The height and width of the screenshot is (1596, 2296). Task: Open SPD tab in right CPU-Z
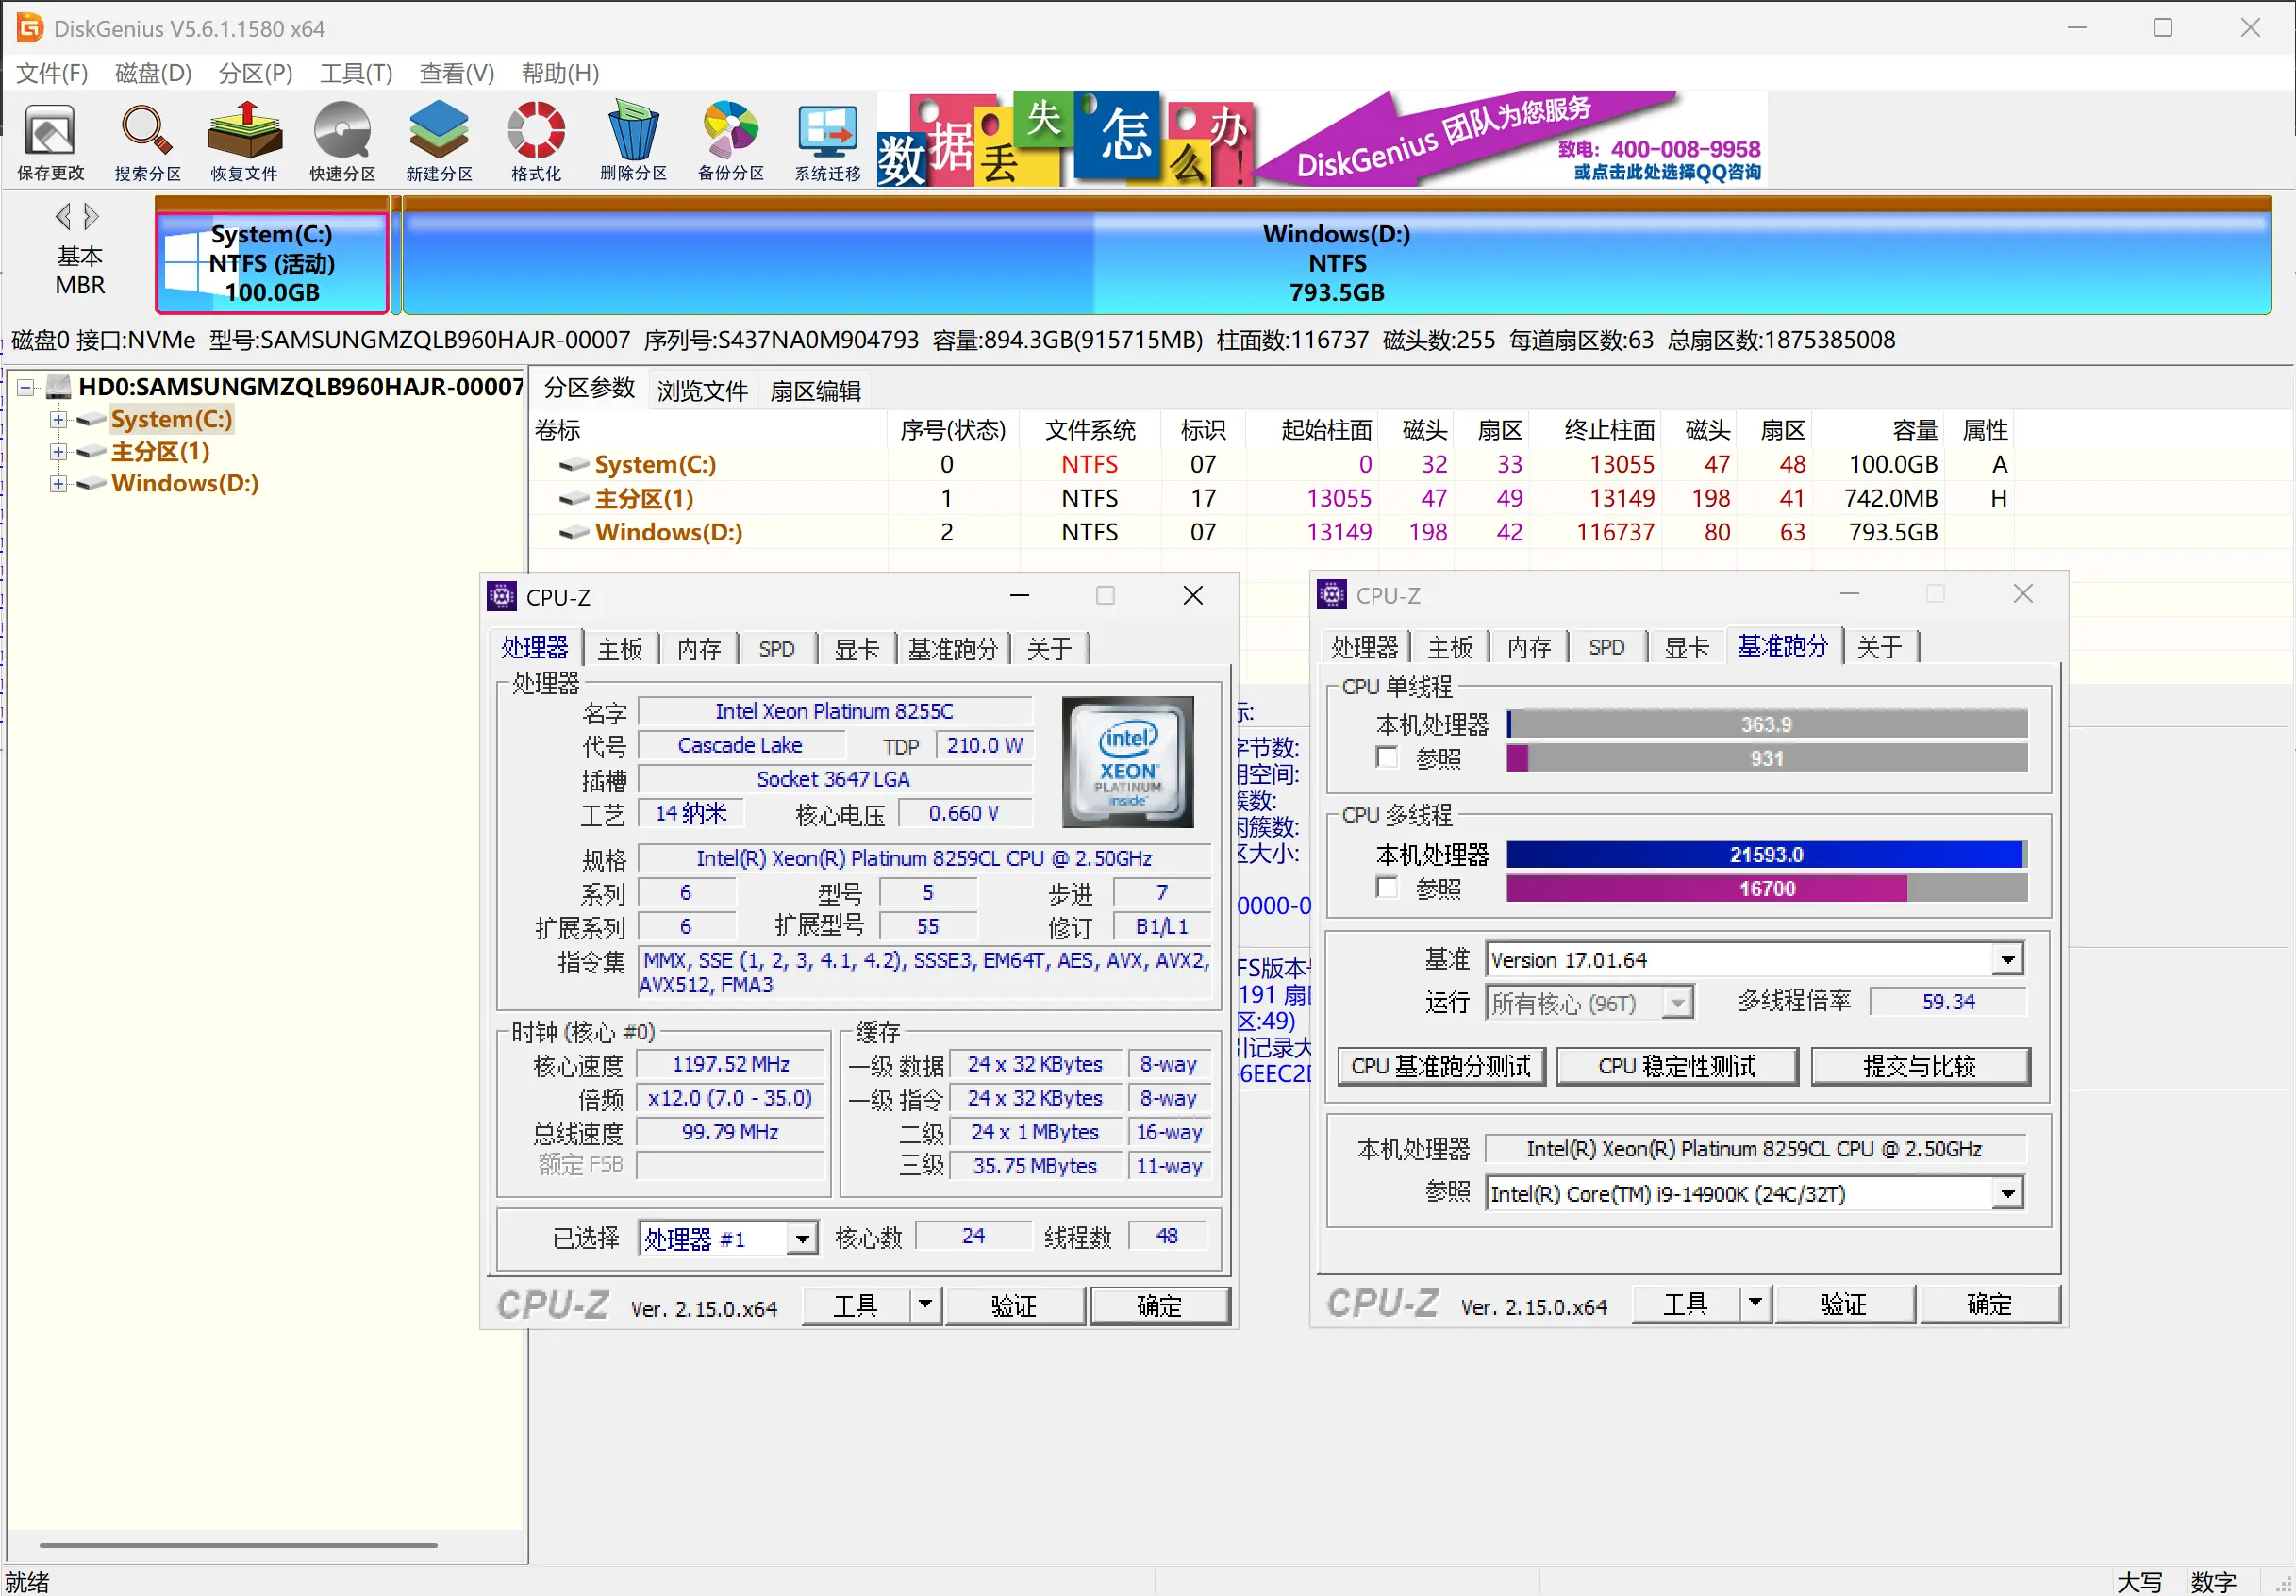1606,647
